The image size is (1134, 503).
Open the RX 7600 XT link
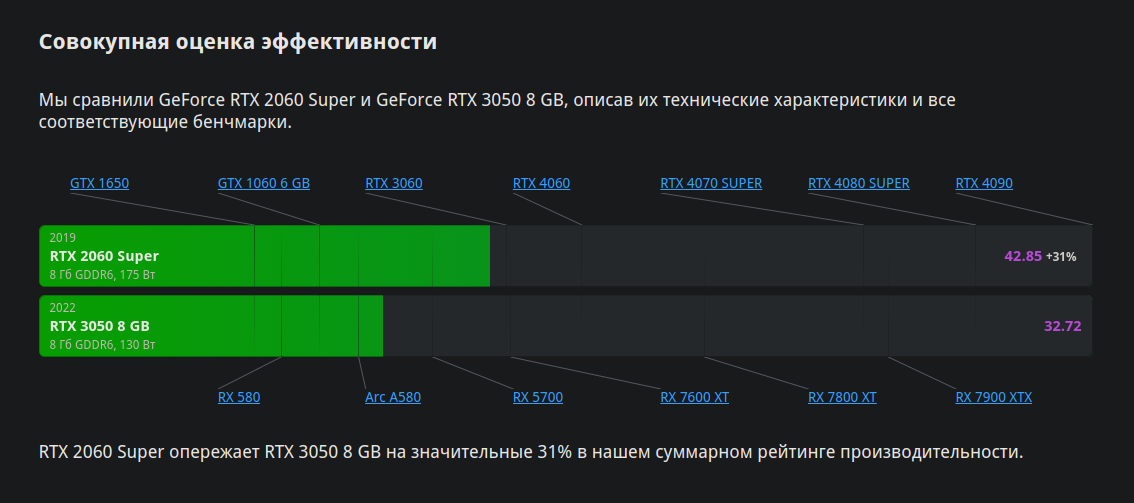(x=694, y=397)
